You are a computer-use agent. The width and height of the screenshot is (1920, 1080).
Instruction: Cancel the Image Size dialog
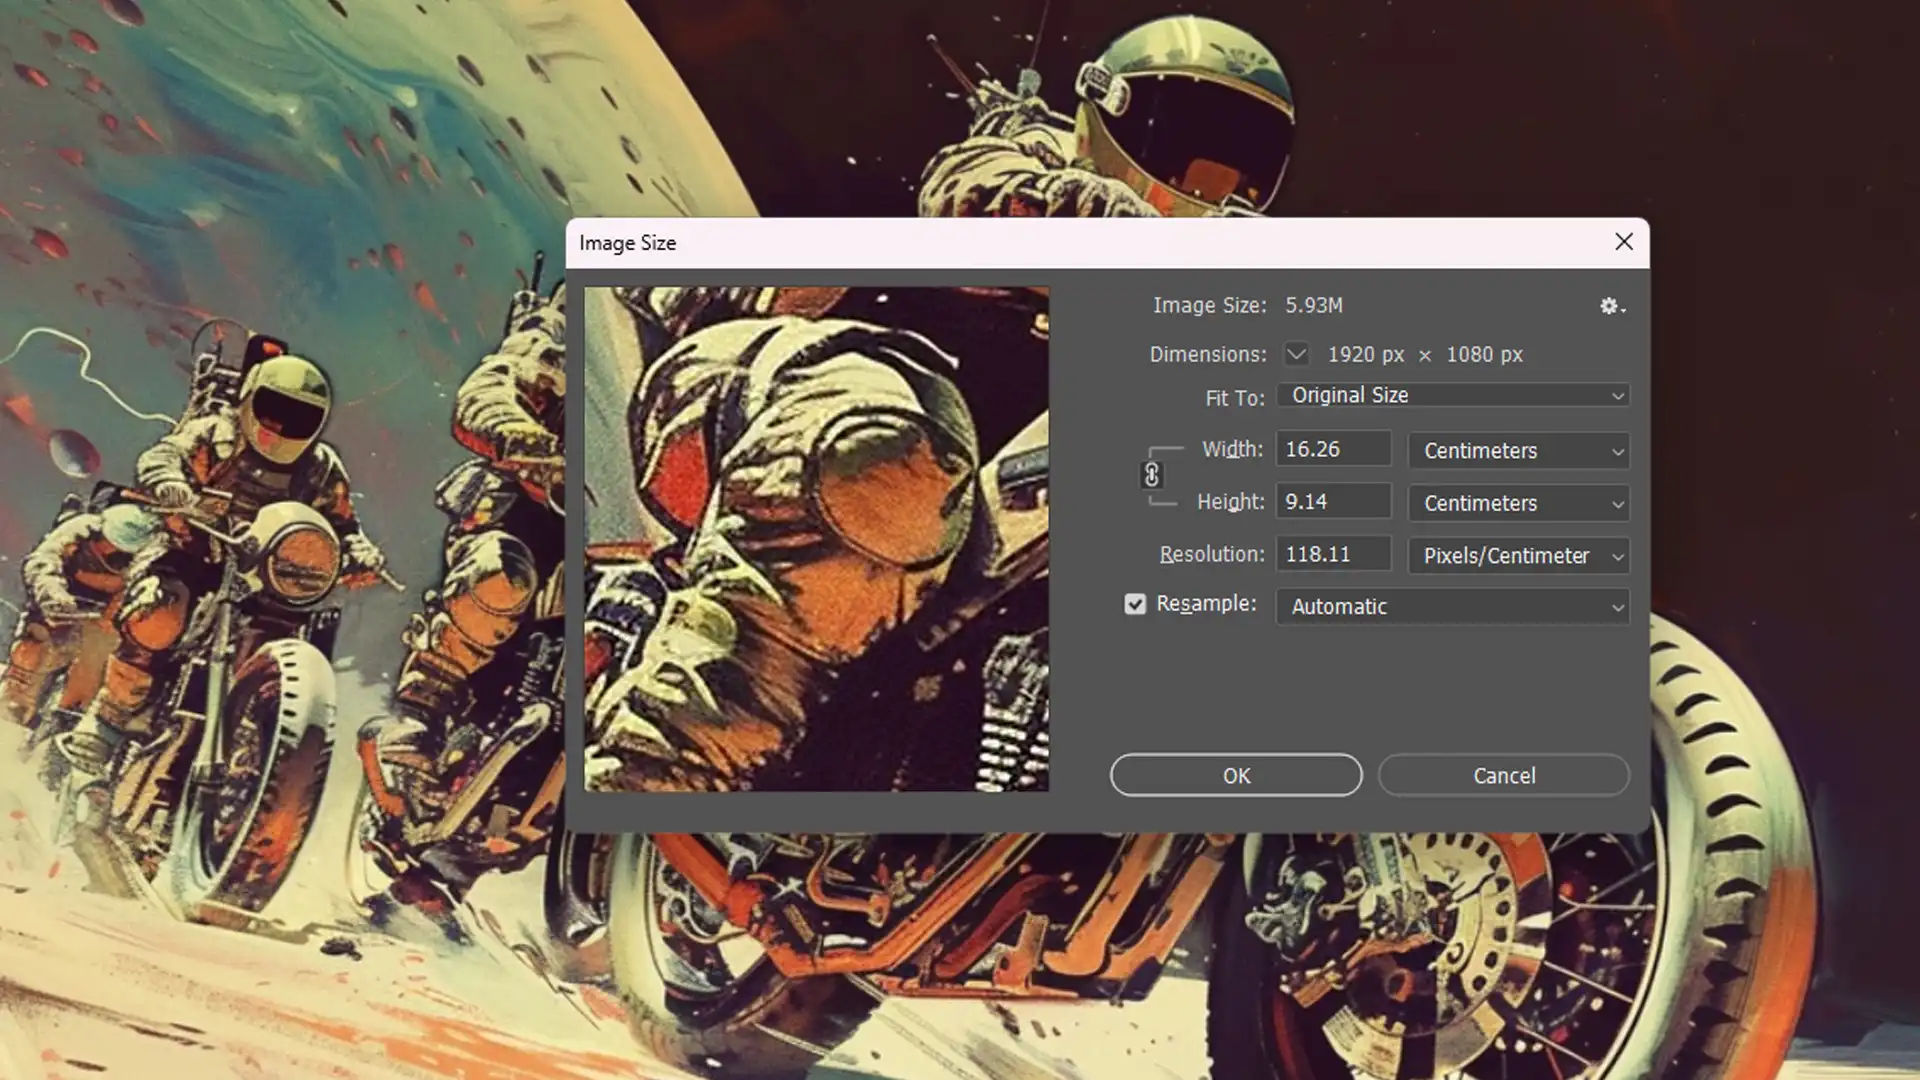tap(1504, 776)
